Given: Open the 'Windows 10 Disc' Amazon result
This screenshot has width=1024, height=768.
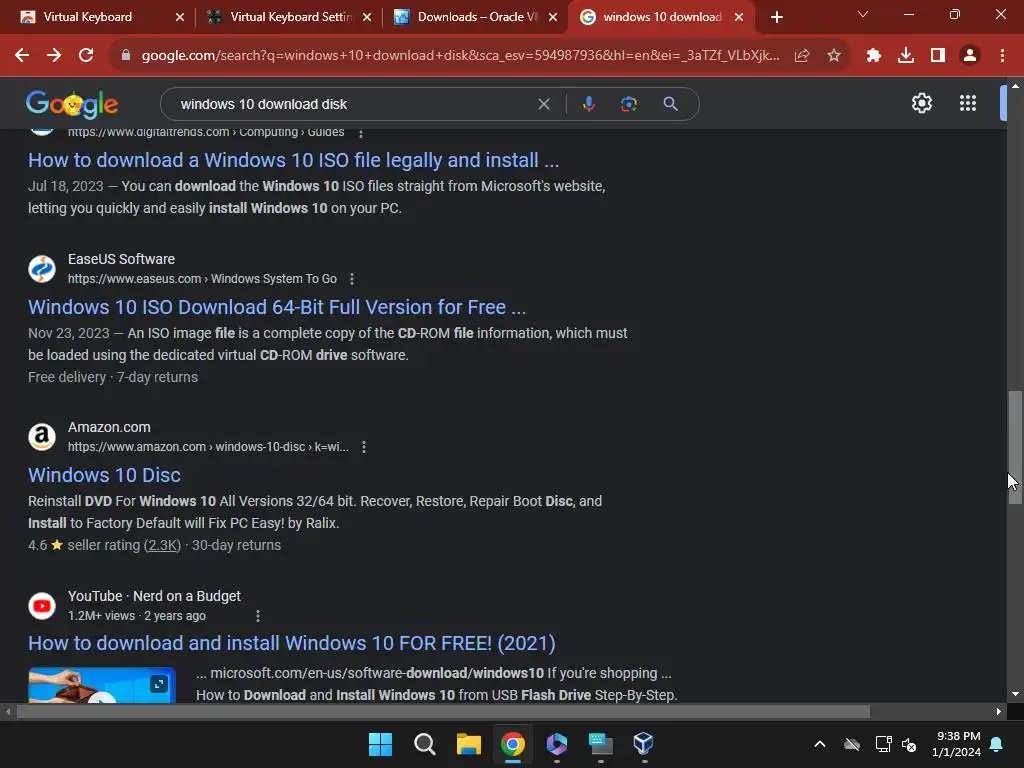Looking at the screenshot, I should point(104,475).
